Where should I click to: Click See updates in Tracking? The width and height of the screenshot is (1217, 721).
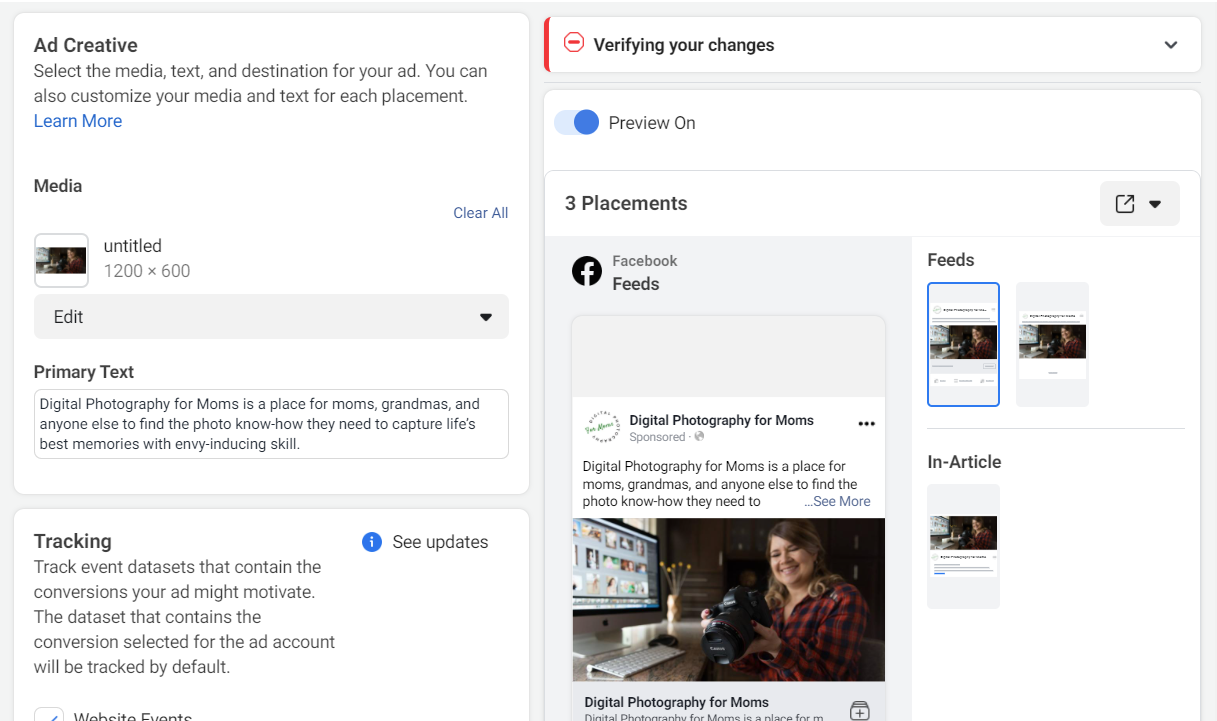[440, 542]
